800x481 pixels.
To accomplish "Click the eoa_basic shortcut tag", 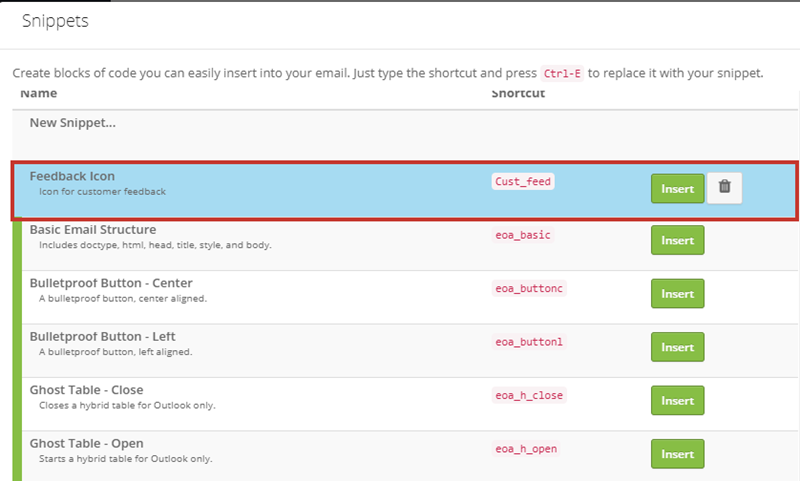I will pos(522,235).
